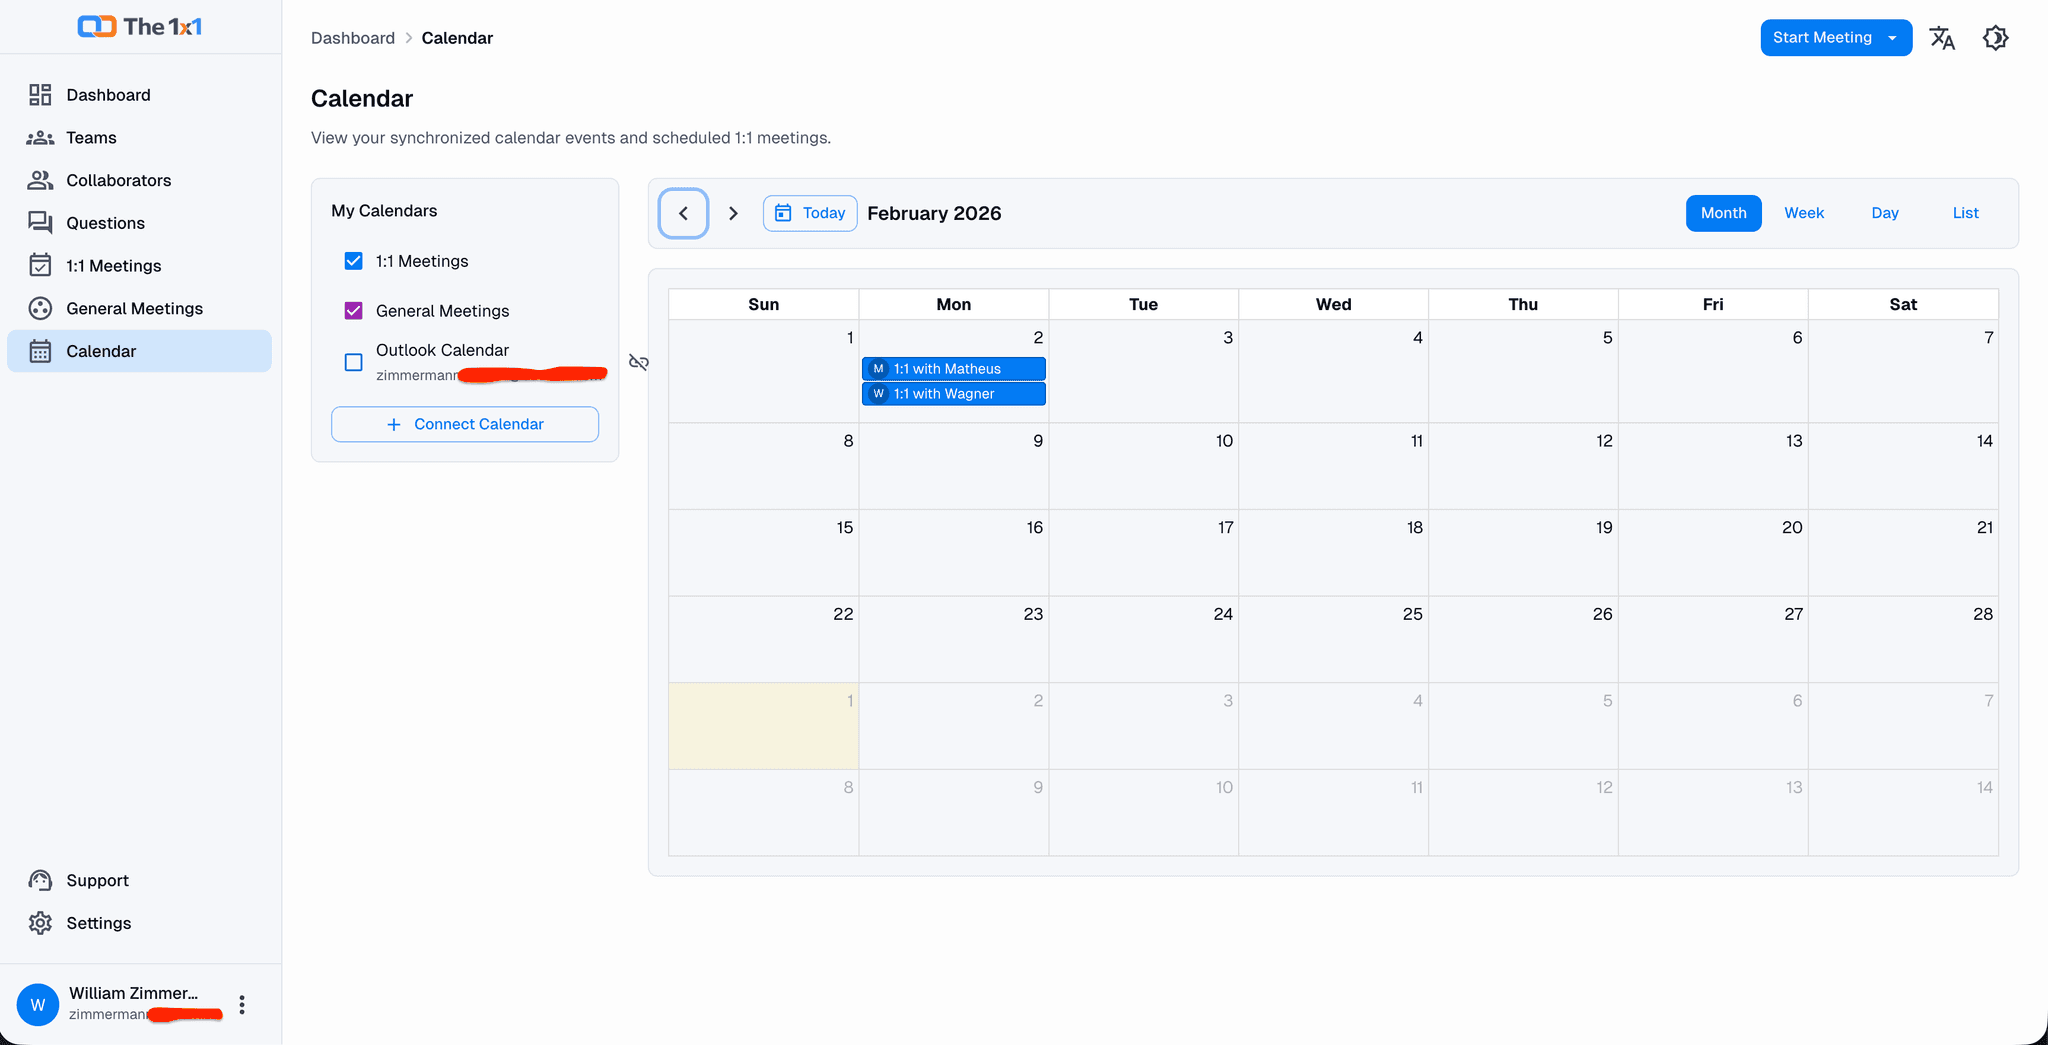Image resolution: width=2048 pixels, height=1045 pixels.
Task: Enable the Outlook Calendar
Action: (x=353, y=362)
